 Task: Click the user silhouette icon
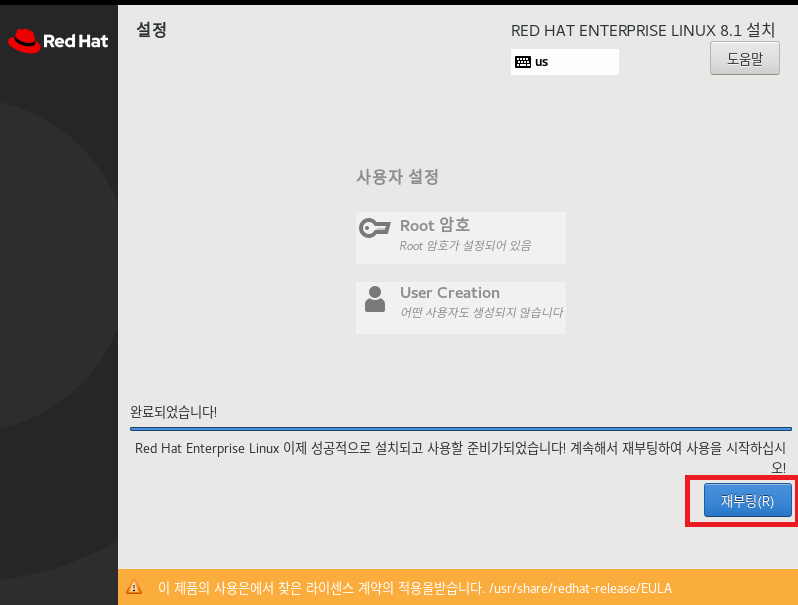pos(375,299)
